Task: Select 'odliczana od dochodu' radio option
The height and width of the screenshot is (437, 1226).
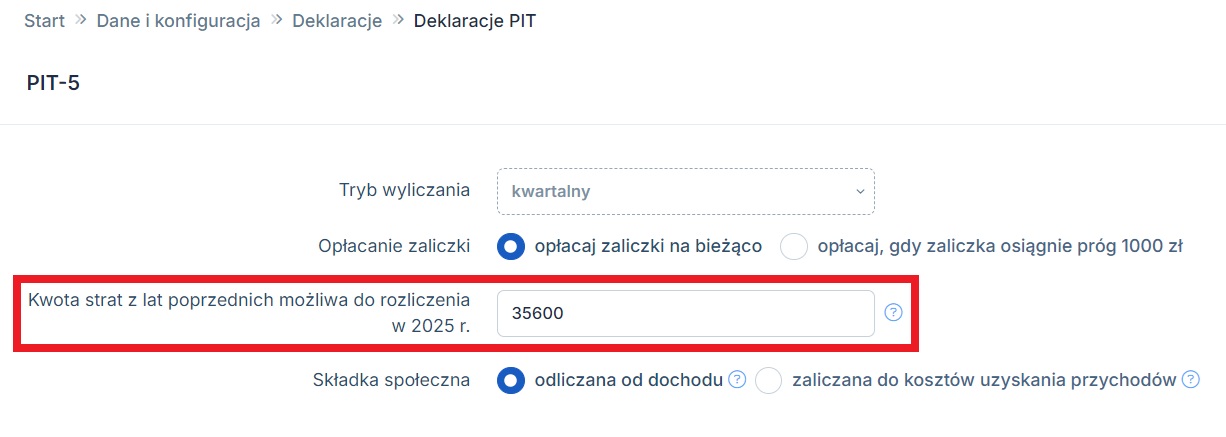Action: [511, 380]
